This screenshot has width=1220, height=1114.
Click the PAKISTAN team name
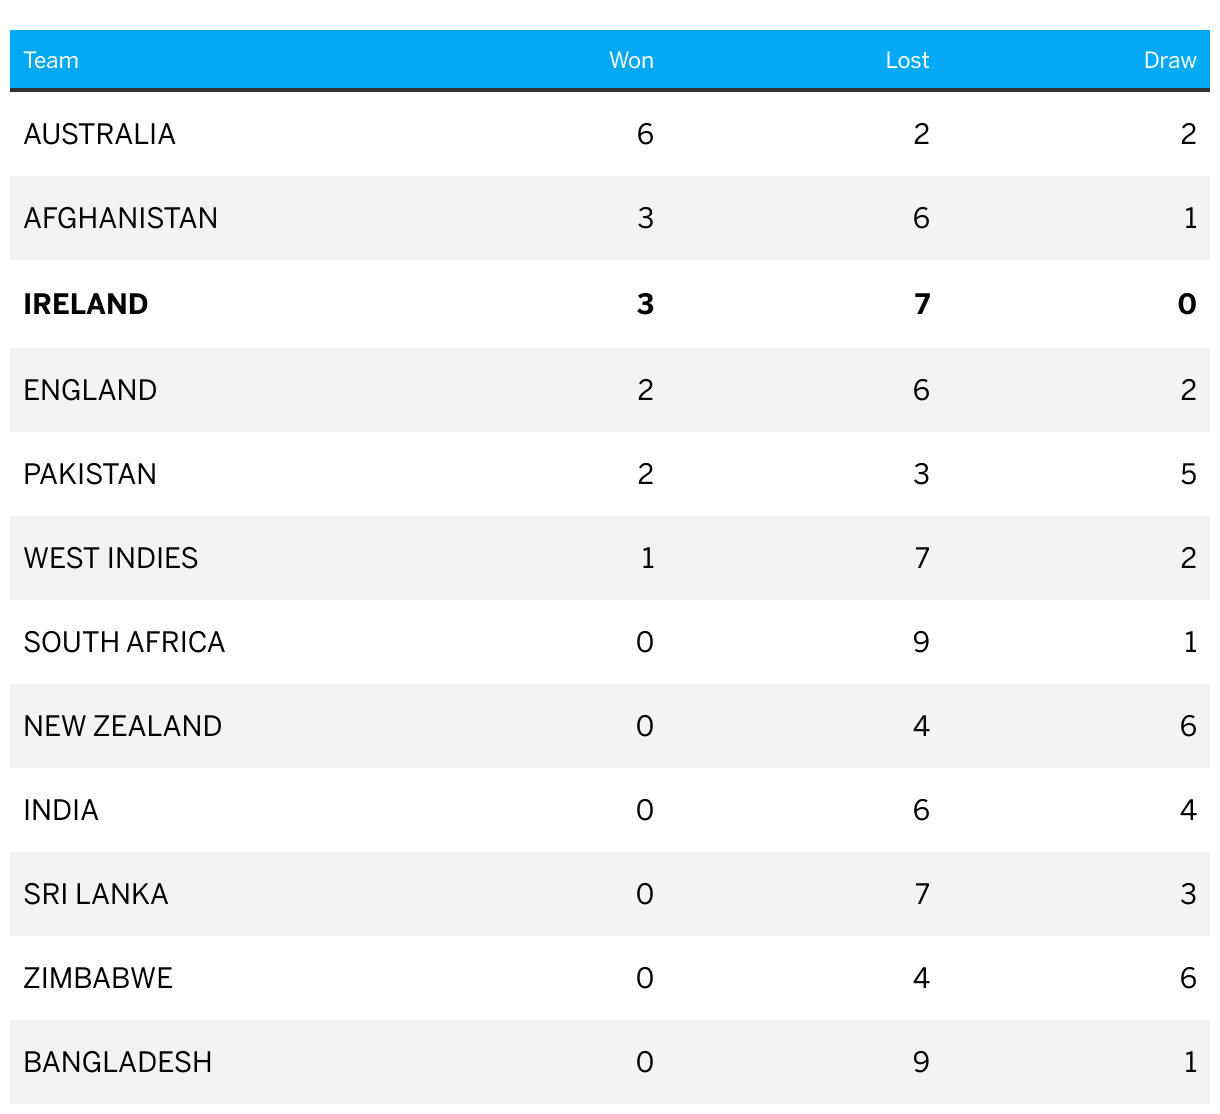coord(90,474)
